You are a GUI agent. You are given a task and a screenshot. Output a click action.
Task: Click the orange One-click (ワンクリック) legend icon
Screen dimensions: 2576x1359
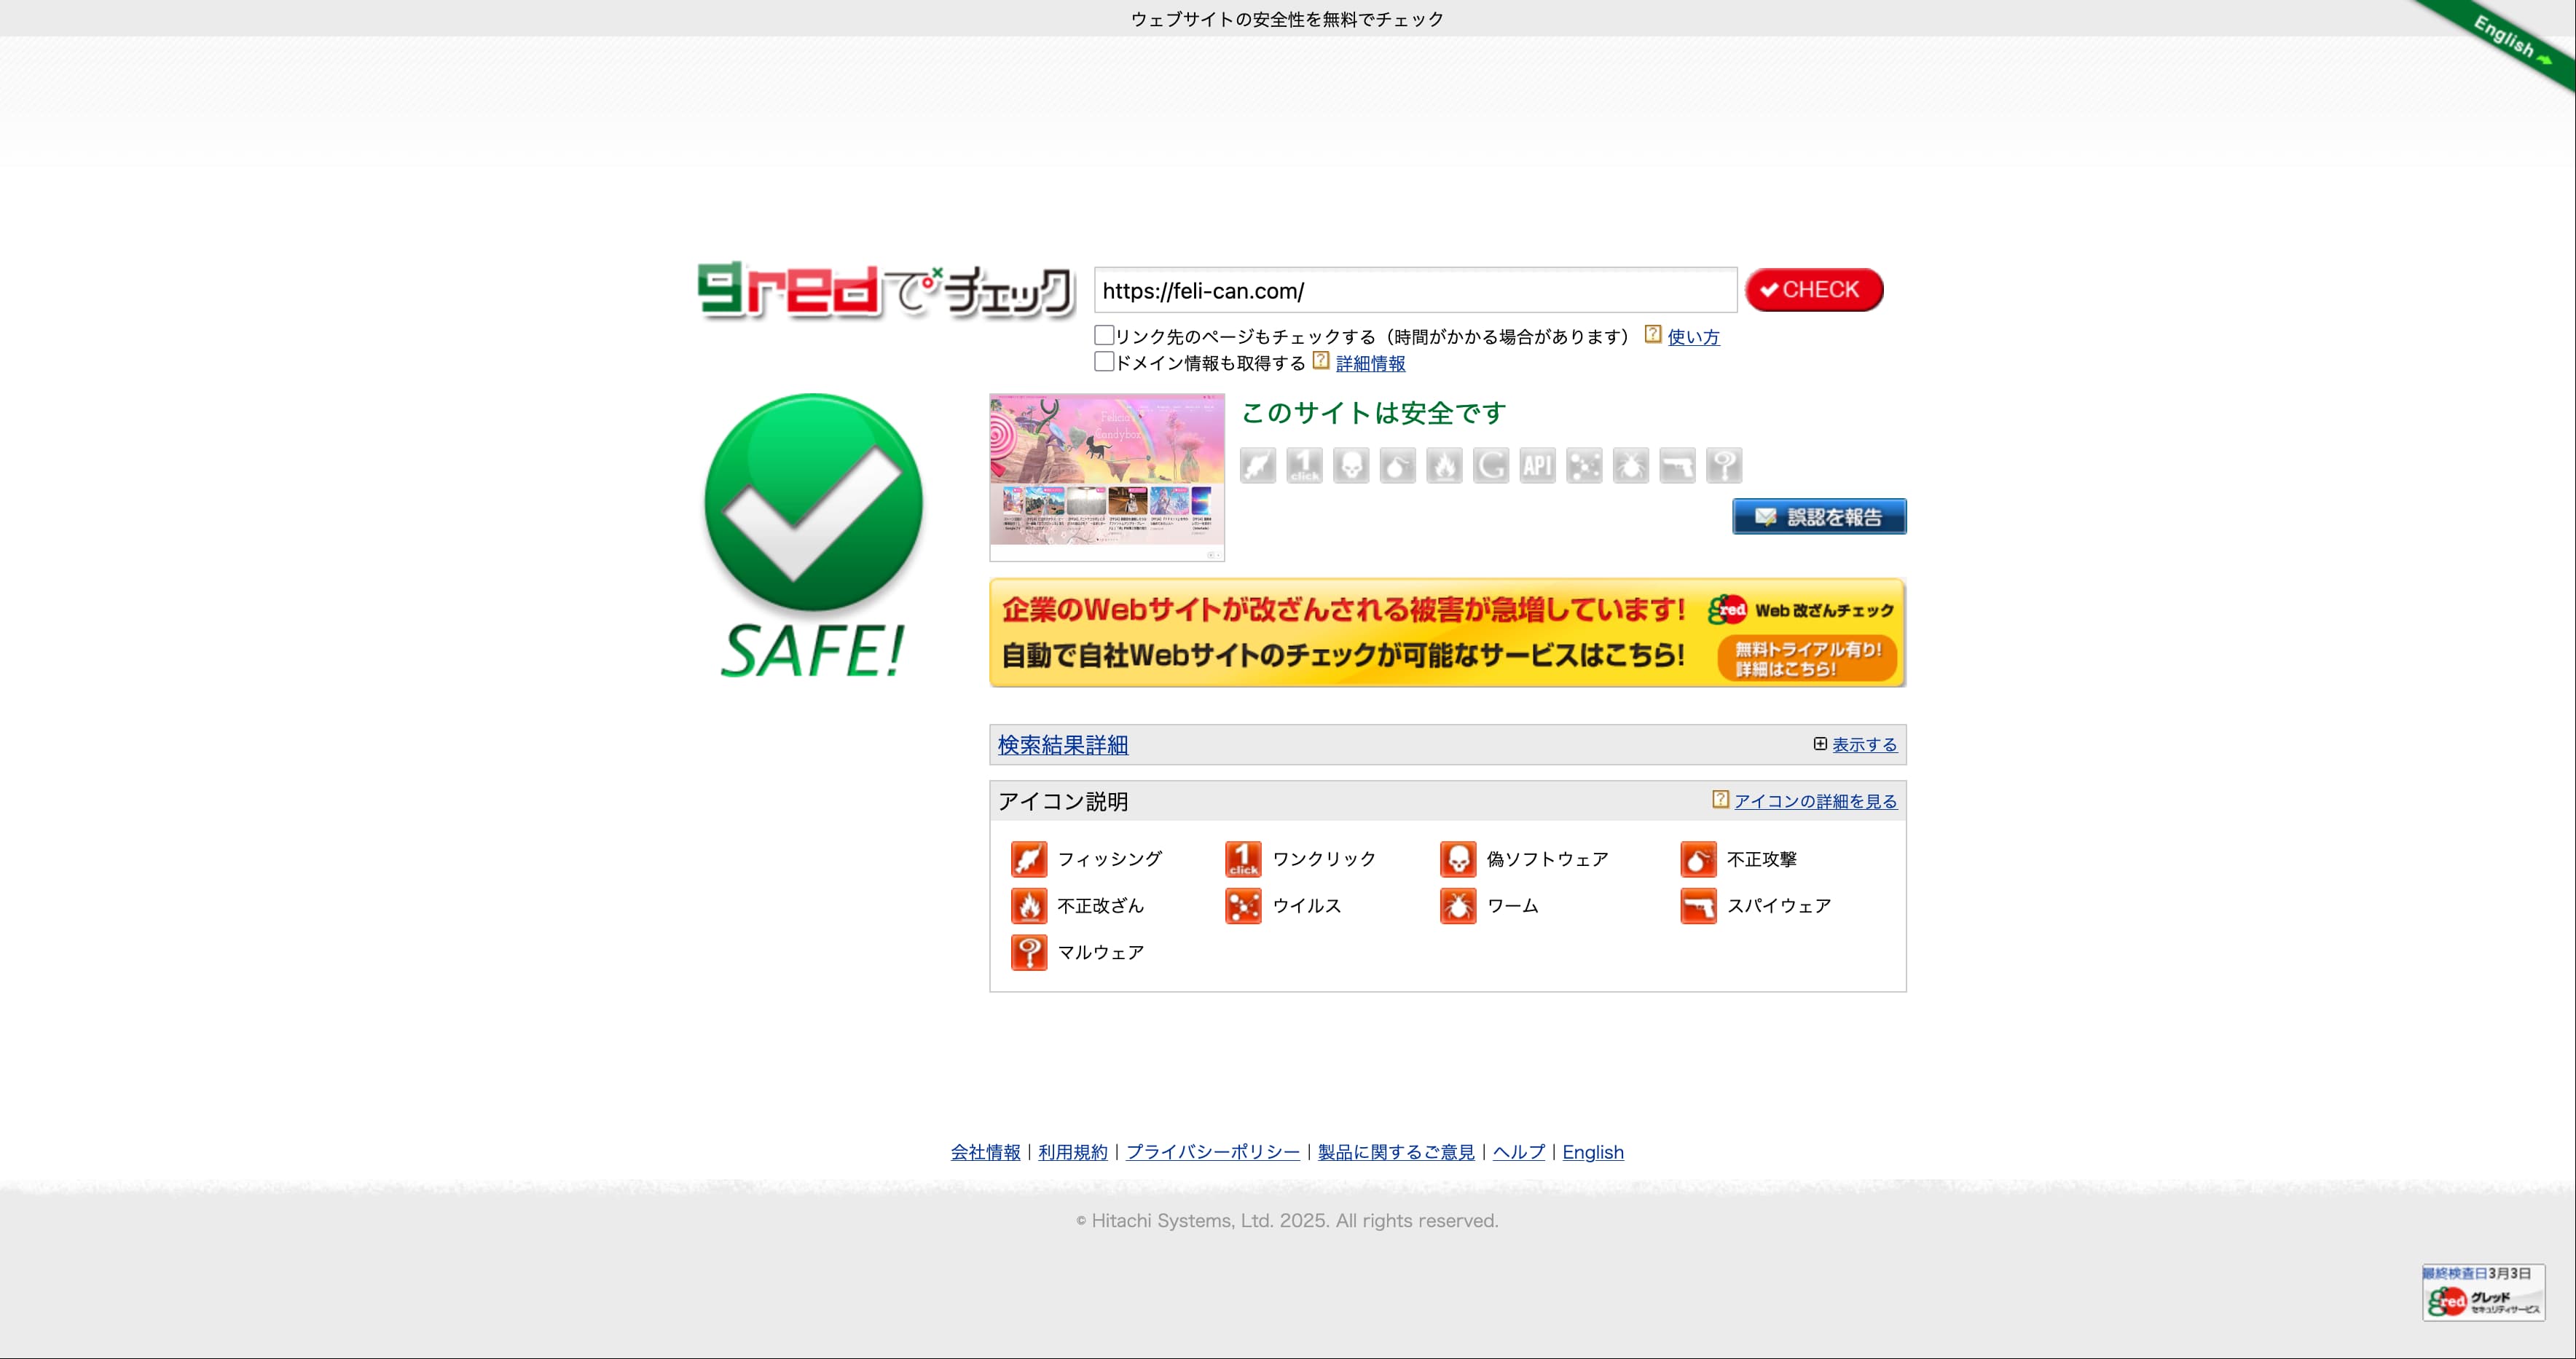(1243, 859)
